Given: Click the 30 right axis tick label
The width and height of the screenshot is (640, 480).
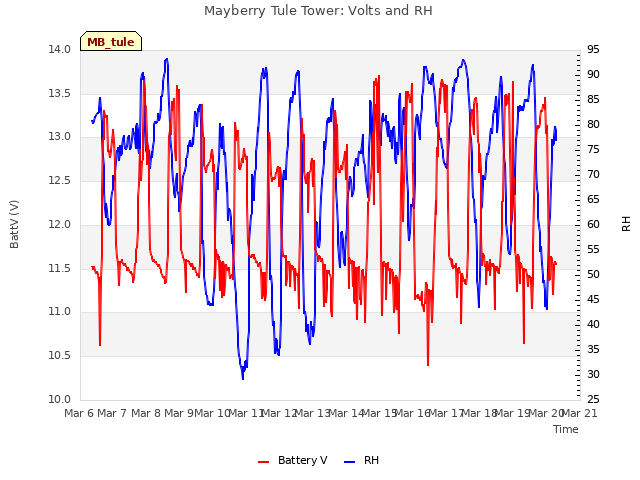Looking at the screenshot, I should [x=593, y=374].
